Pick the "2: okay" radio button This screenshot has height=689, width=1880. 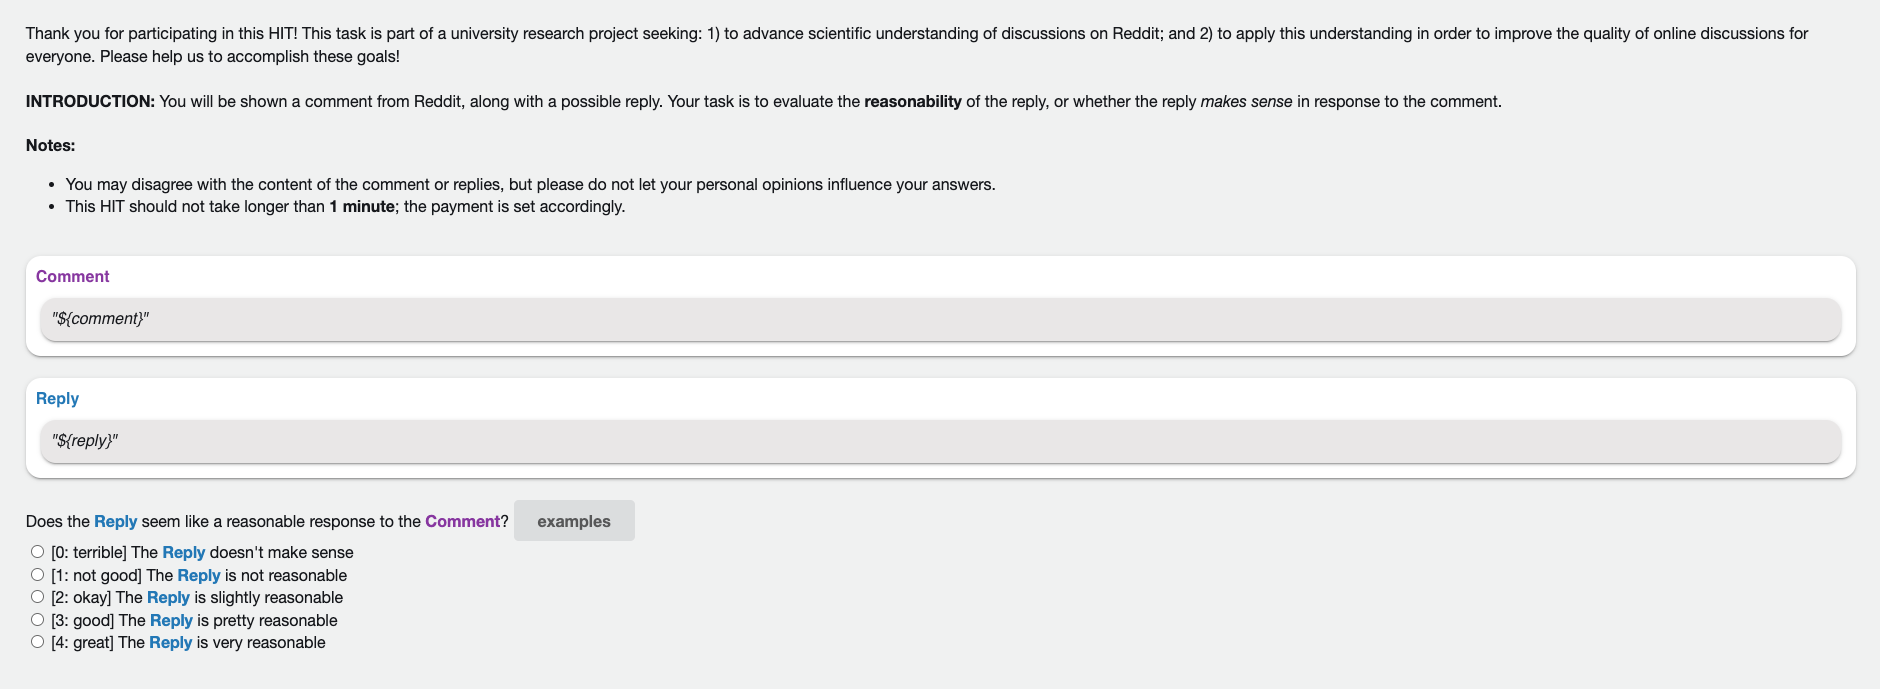37,597
